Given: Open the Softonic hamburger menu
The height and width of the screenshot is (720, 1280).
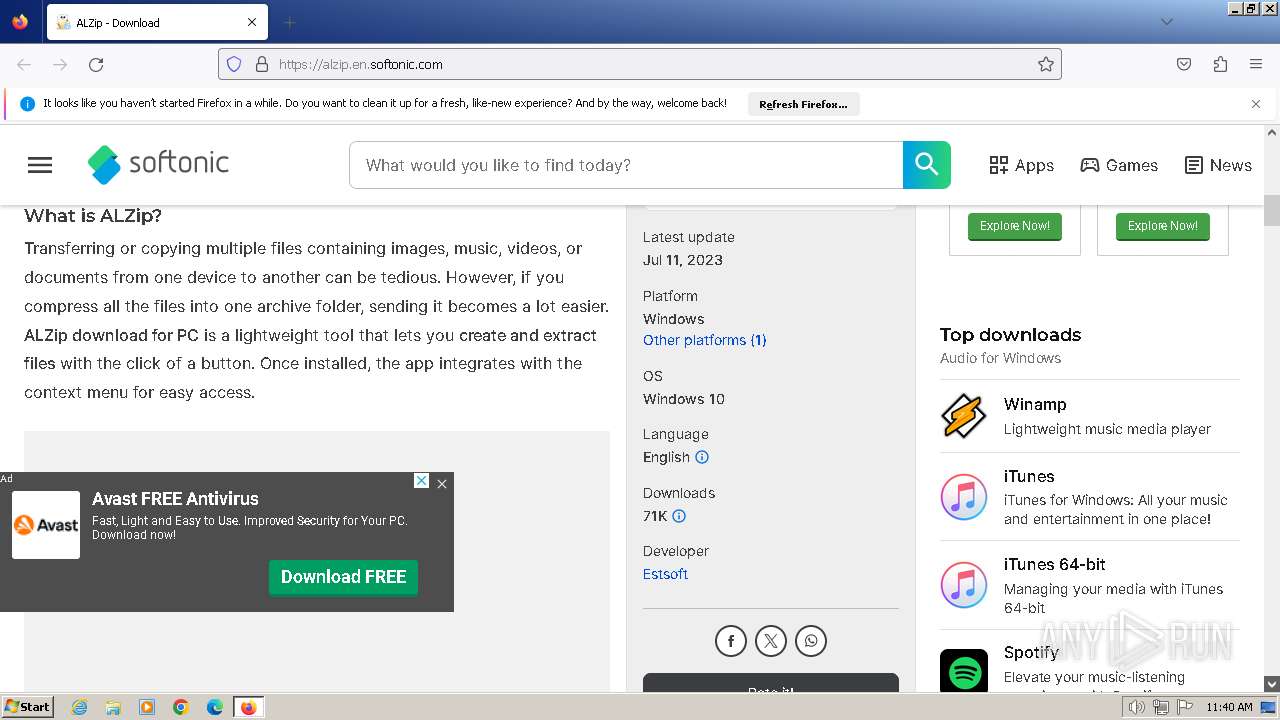Looking at the screenshot, I should tap(40, 165).
